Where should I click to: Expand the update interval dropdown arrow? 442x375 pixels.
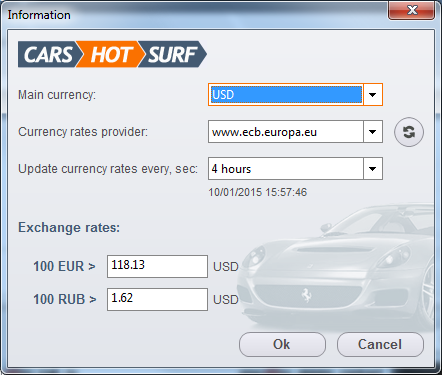pos(373,169)
